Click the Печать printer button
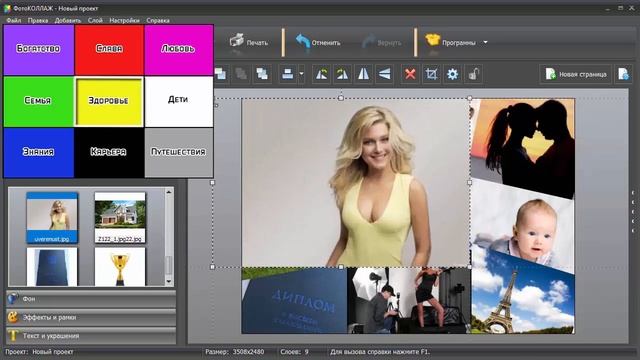 tap(248, 42)
